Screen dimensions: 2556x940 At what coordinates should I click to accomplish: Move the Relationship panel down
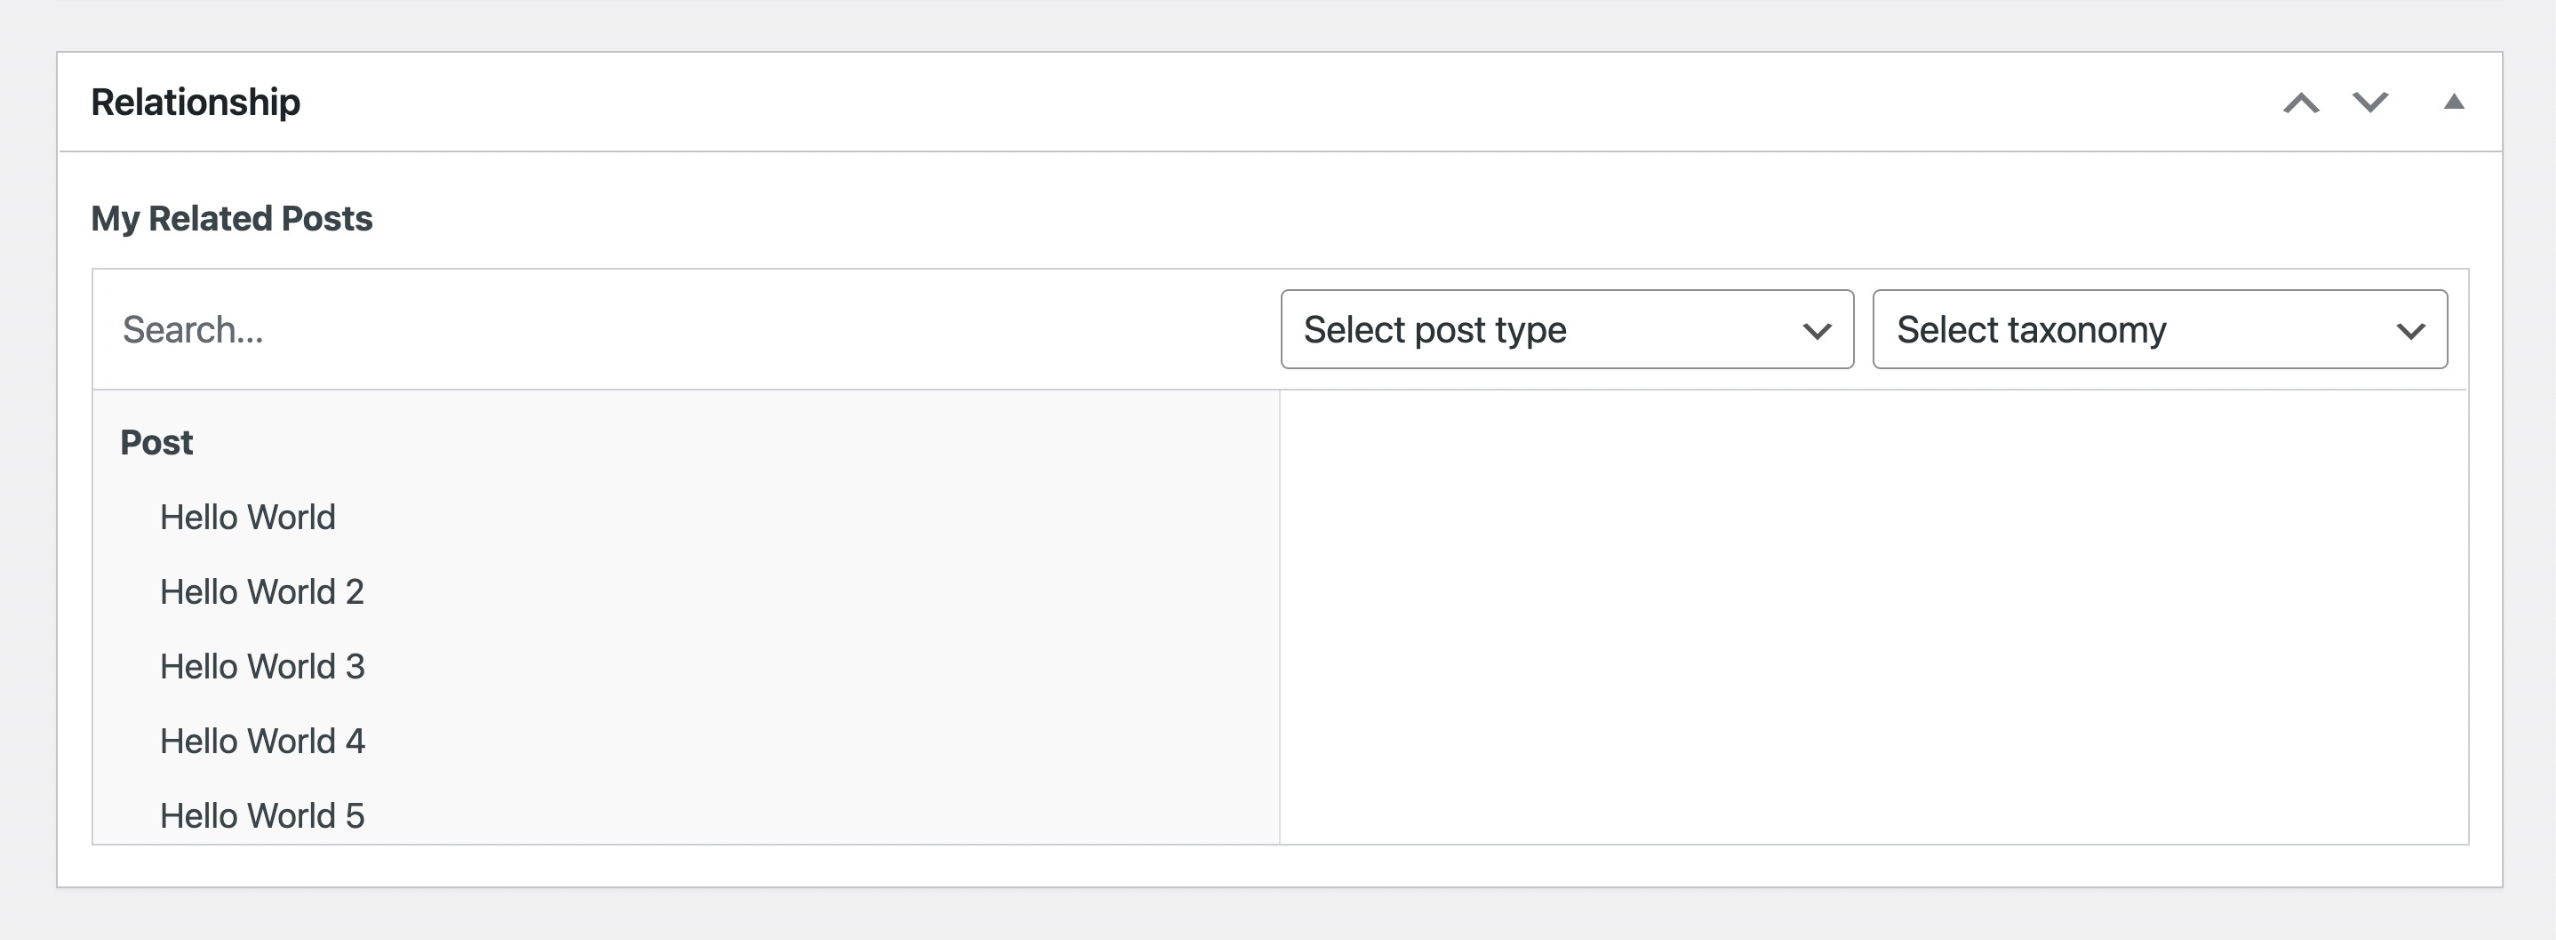coord(2370,102)
